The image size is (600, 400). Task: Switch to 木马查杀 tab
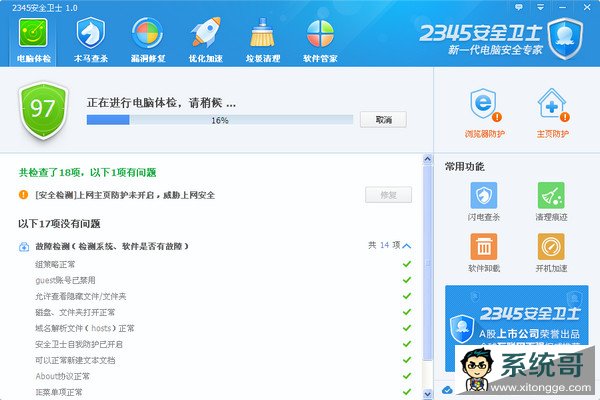(91, 40)
